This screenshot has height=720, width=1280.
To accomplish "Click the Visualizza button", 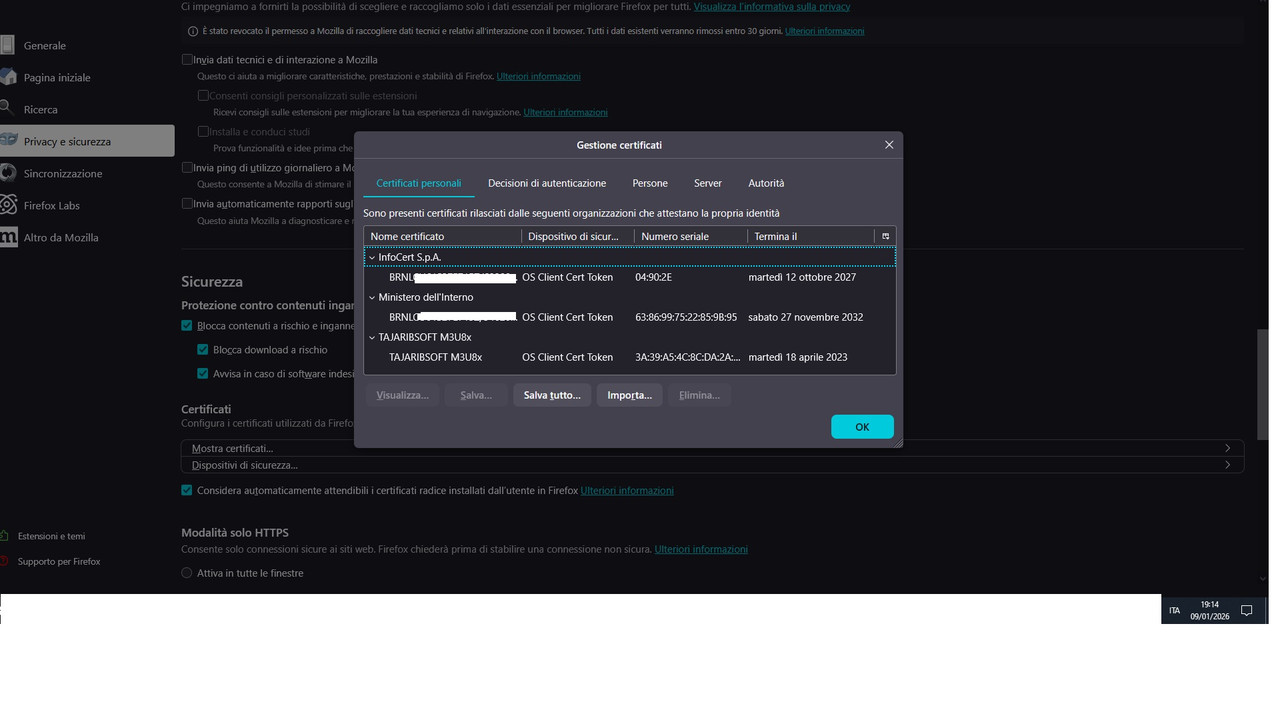I will click(403, 395).
